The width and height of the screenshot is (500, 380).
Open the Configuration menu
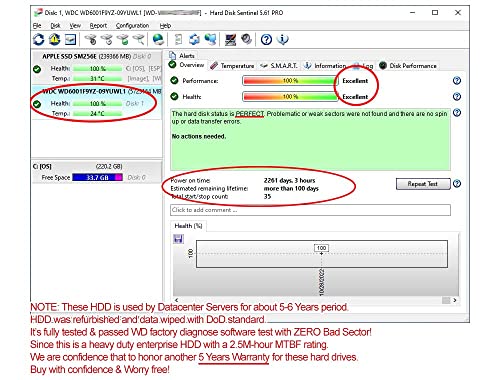click(x=132, y=26)
